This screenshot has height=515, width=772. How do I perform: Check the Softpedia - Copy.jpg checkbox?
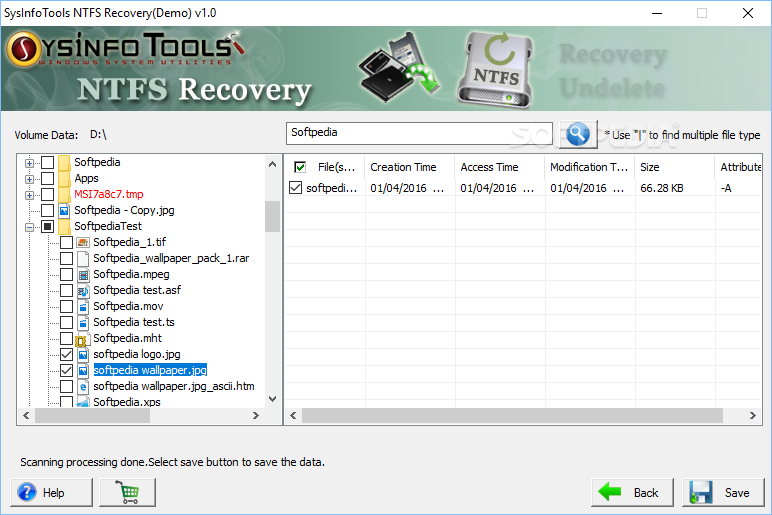pos(47,210)
